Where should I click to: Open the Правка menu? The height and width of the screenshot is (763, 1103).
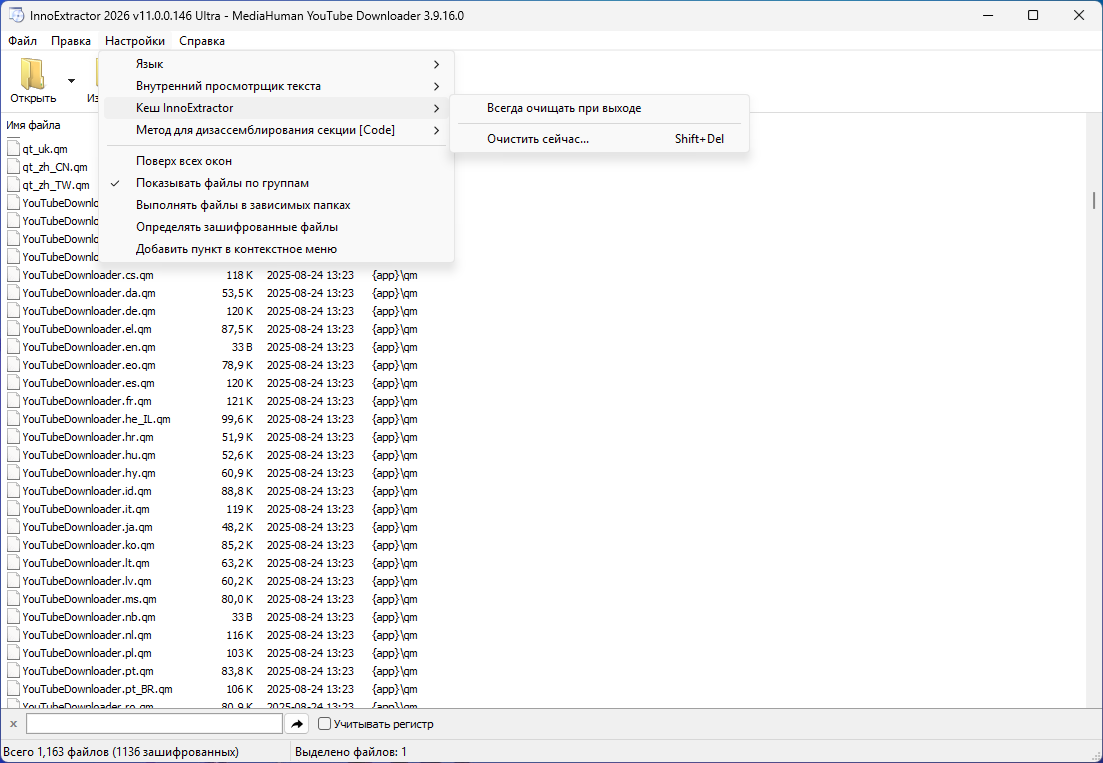pos(71,41)
